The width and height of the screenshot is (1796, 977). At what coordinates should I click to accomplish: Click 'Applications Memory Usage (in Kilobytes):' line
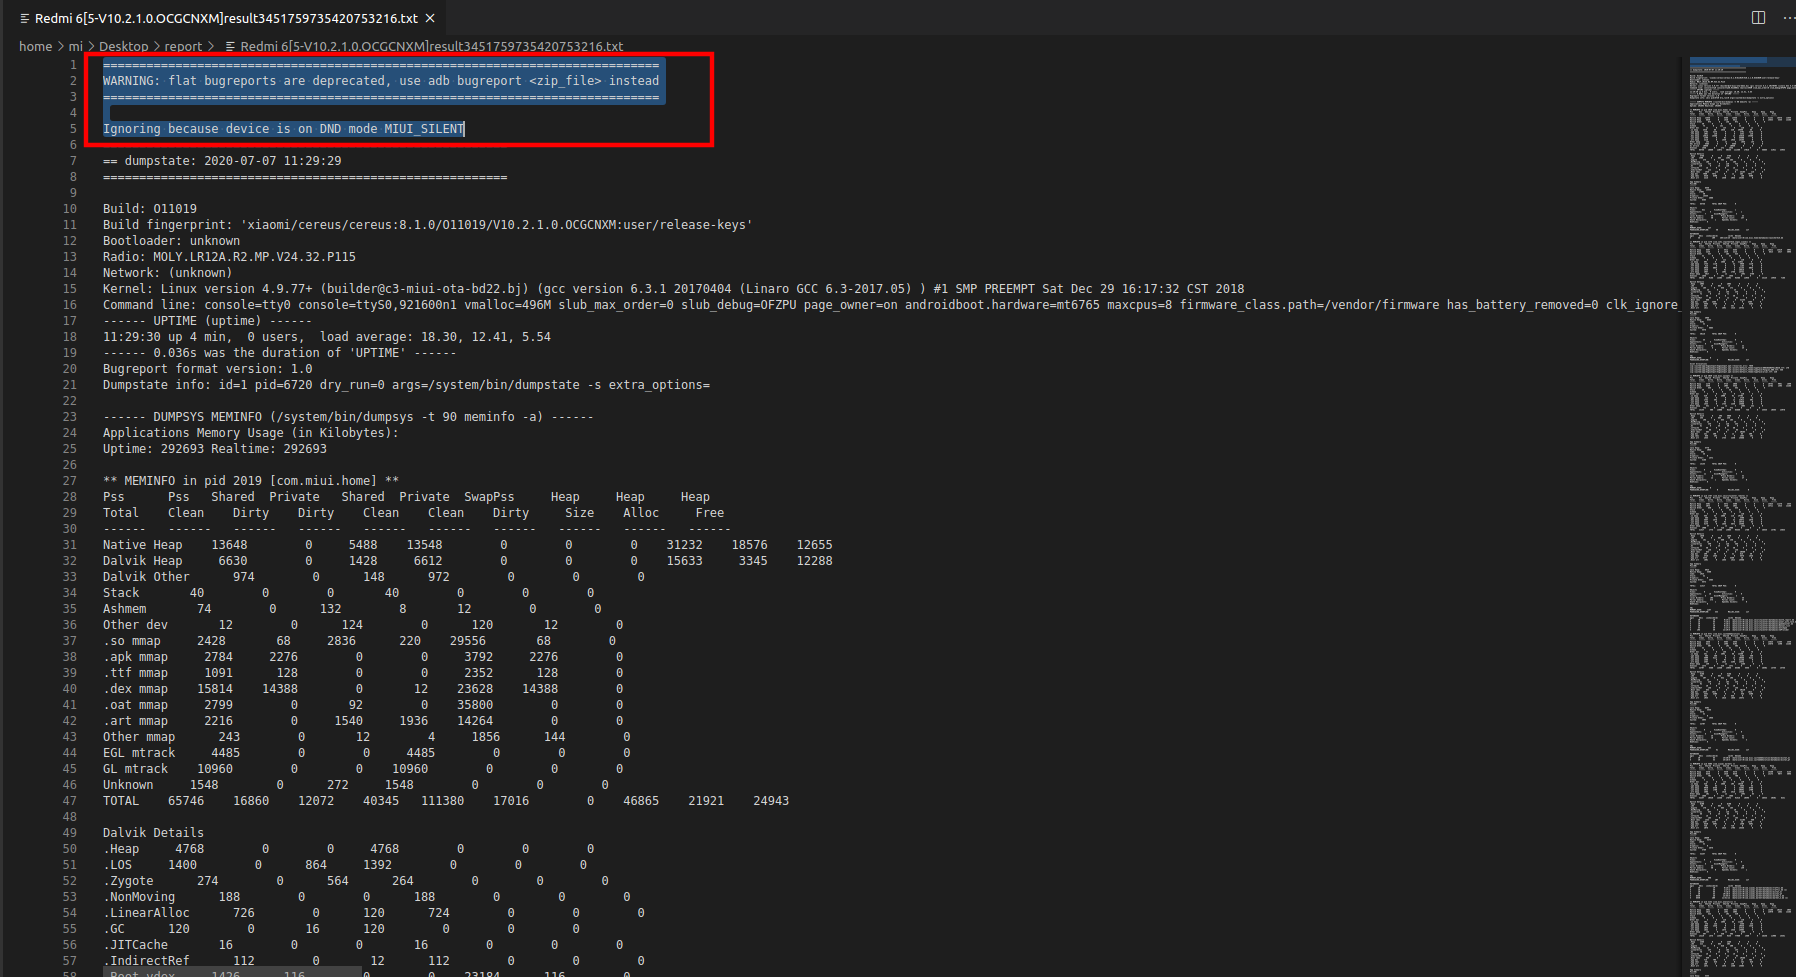pos(251,433)
